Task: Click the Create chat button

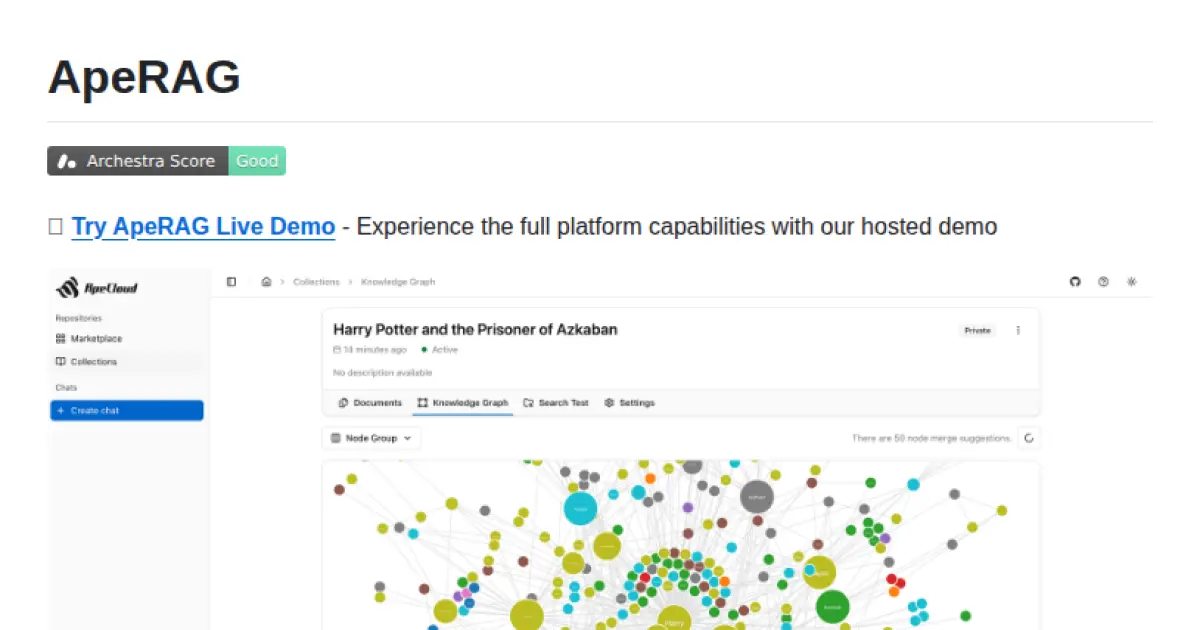Action: click(127, 411)
